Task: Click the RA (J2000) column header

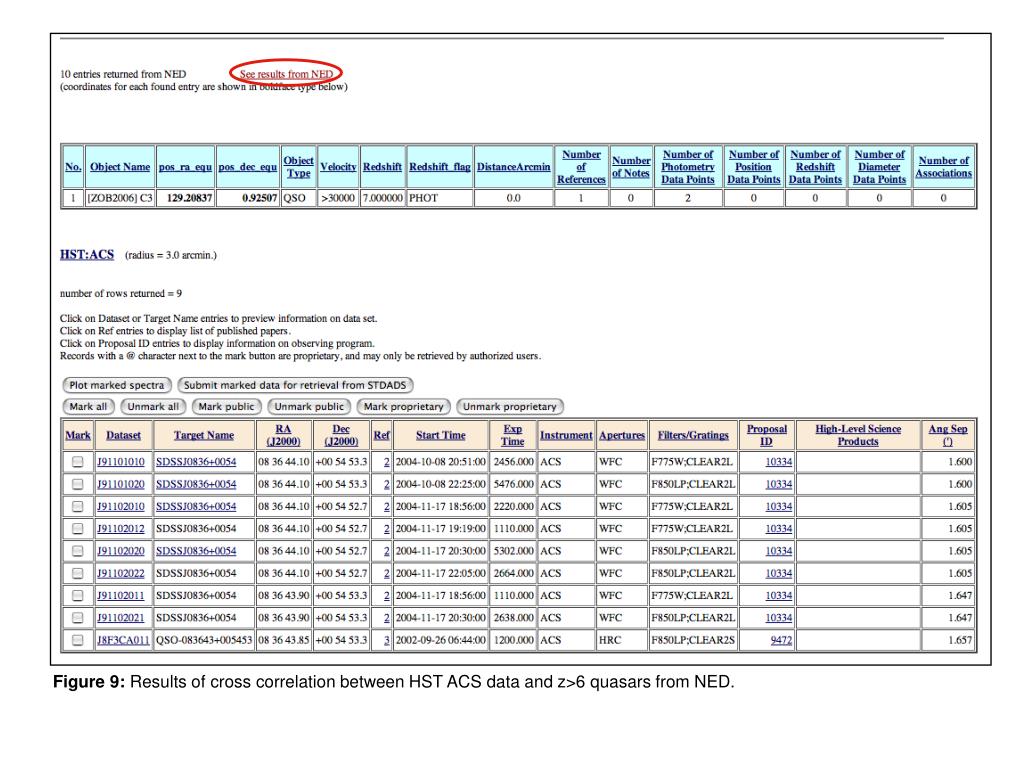Action: (x=283, y=436)
